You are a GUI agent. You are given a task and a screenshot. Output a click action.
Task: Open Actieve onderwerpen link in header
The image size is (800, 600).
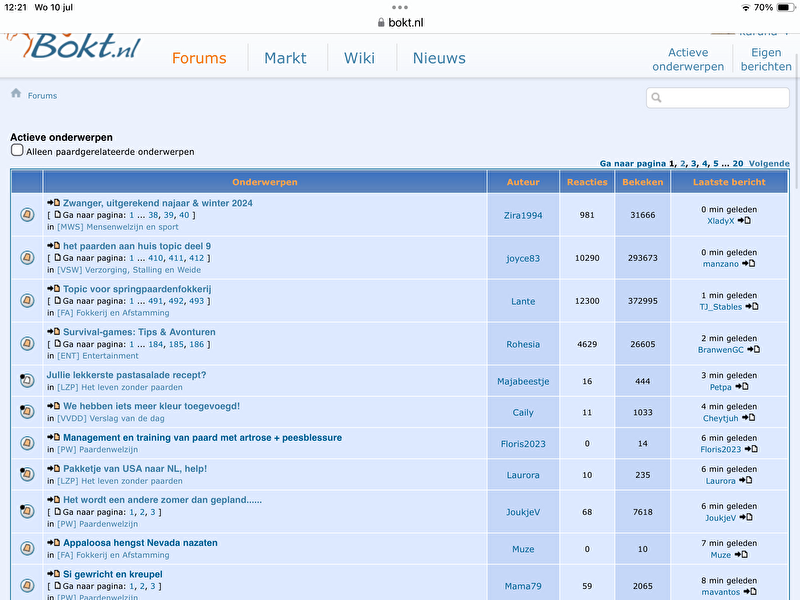click(x=688, y=59)
